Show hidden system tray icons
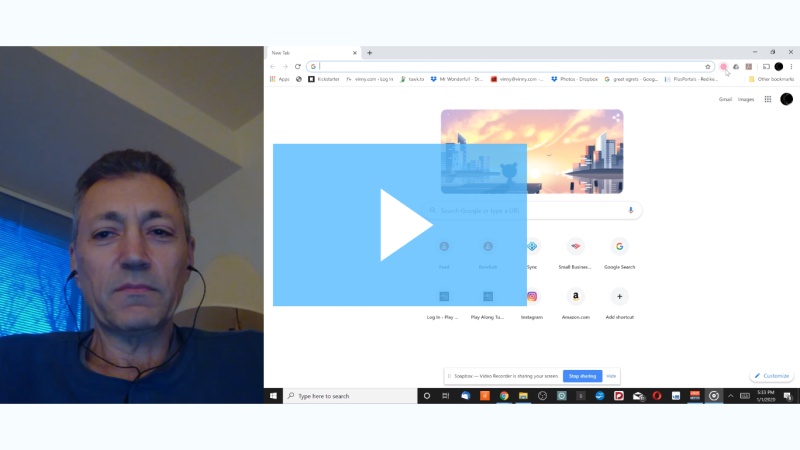The height and width of the screenshot is (450, 800). (731, 396)
